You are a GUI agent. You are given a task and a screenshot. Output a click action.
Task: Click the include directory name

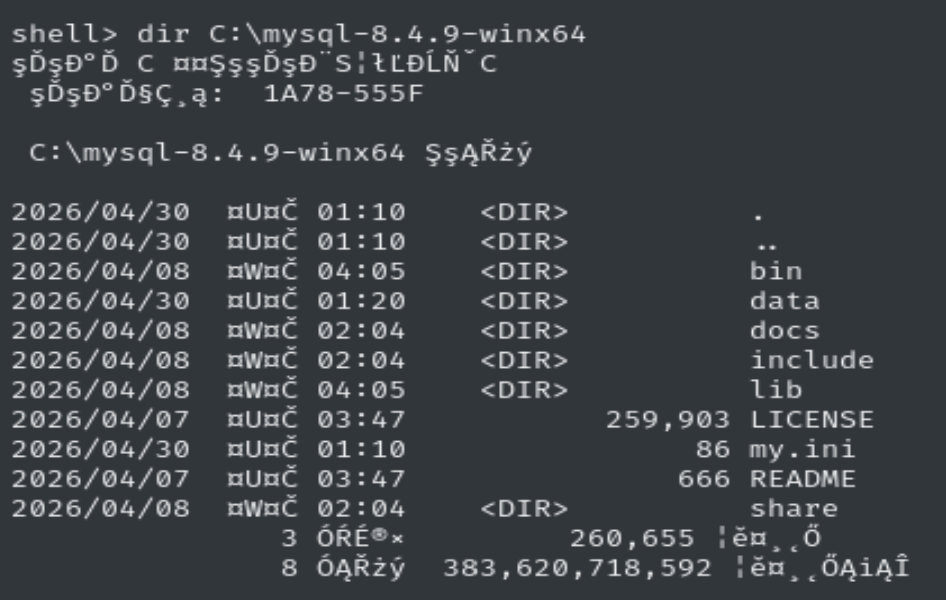[811, 360]
